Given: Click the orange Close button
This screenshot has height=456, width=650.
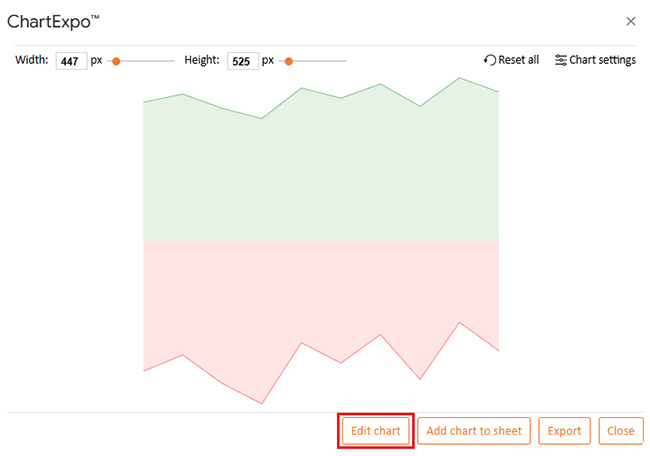Looking at the screenshot, I should [621, 431].
